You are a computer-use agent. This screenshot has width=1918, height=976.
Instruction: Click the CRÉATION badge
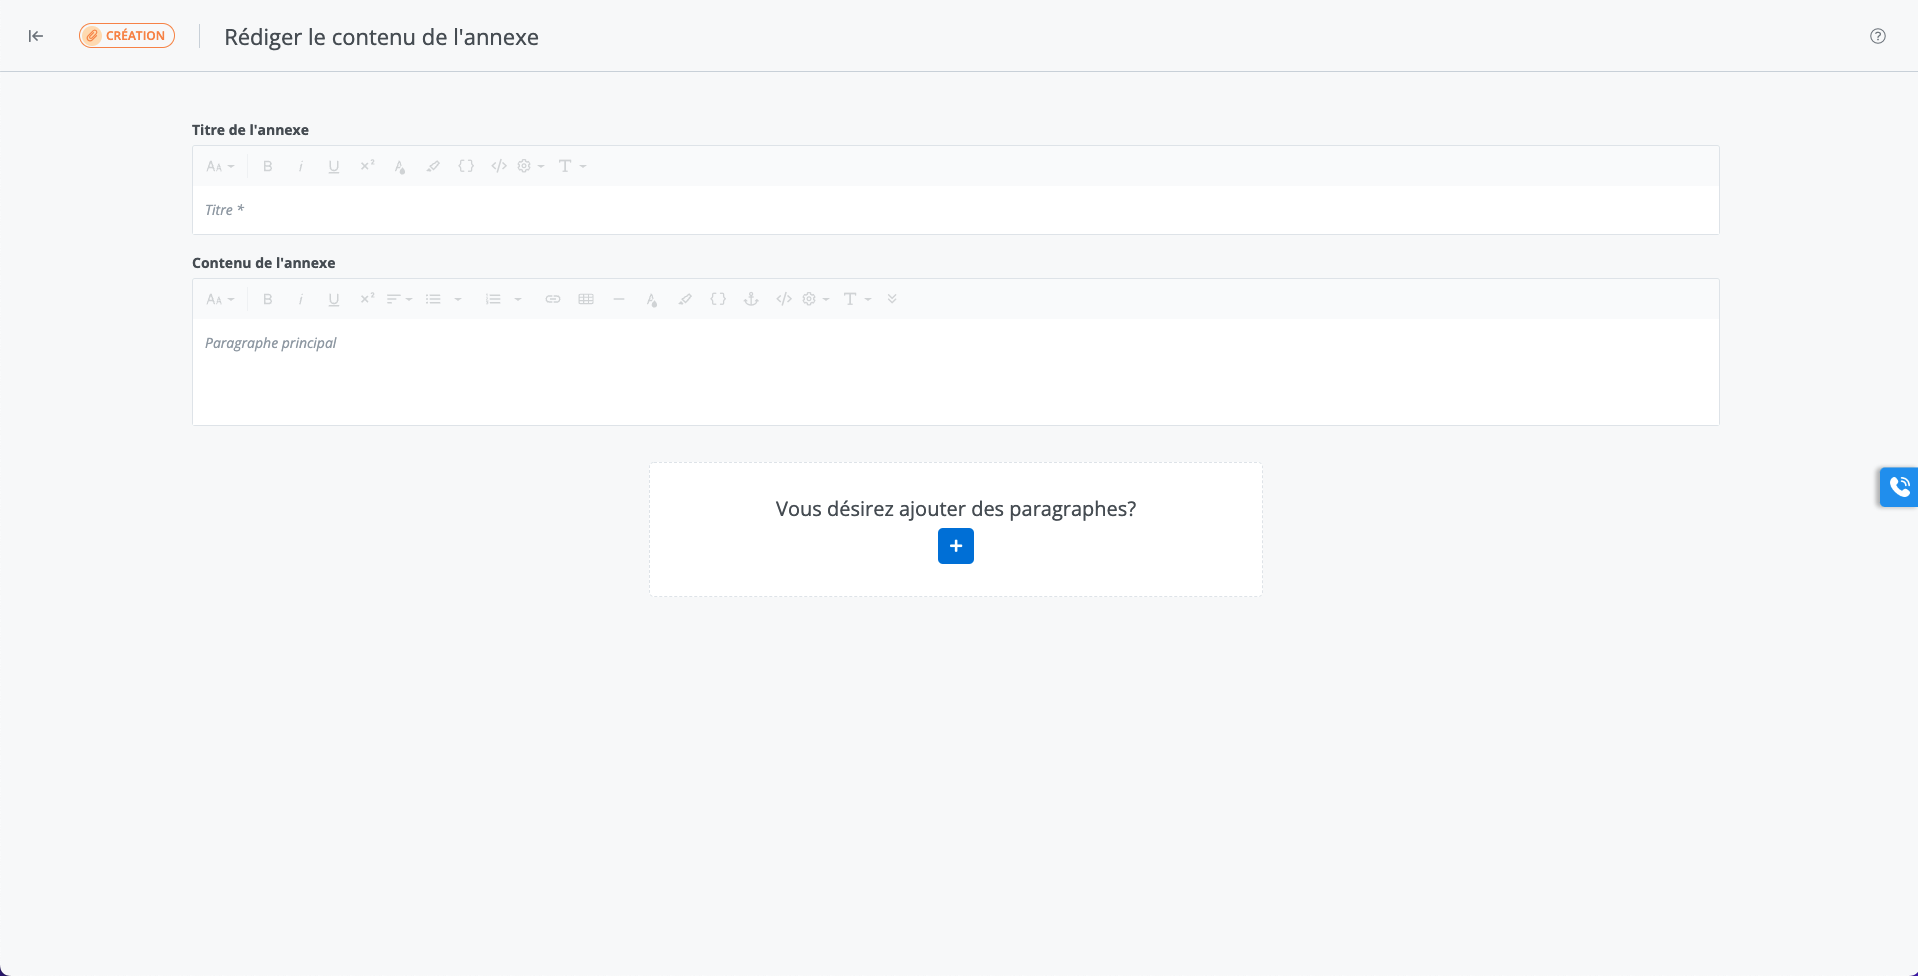[127, 36]
